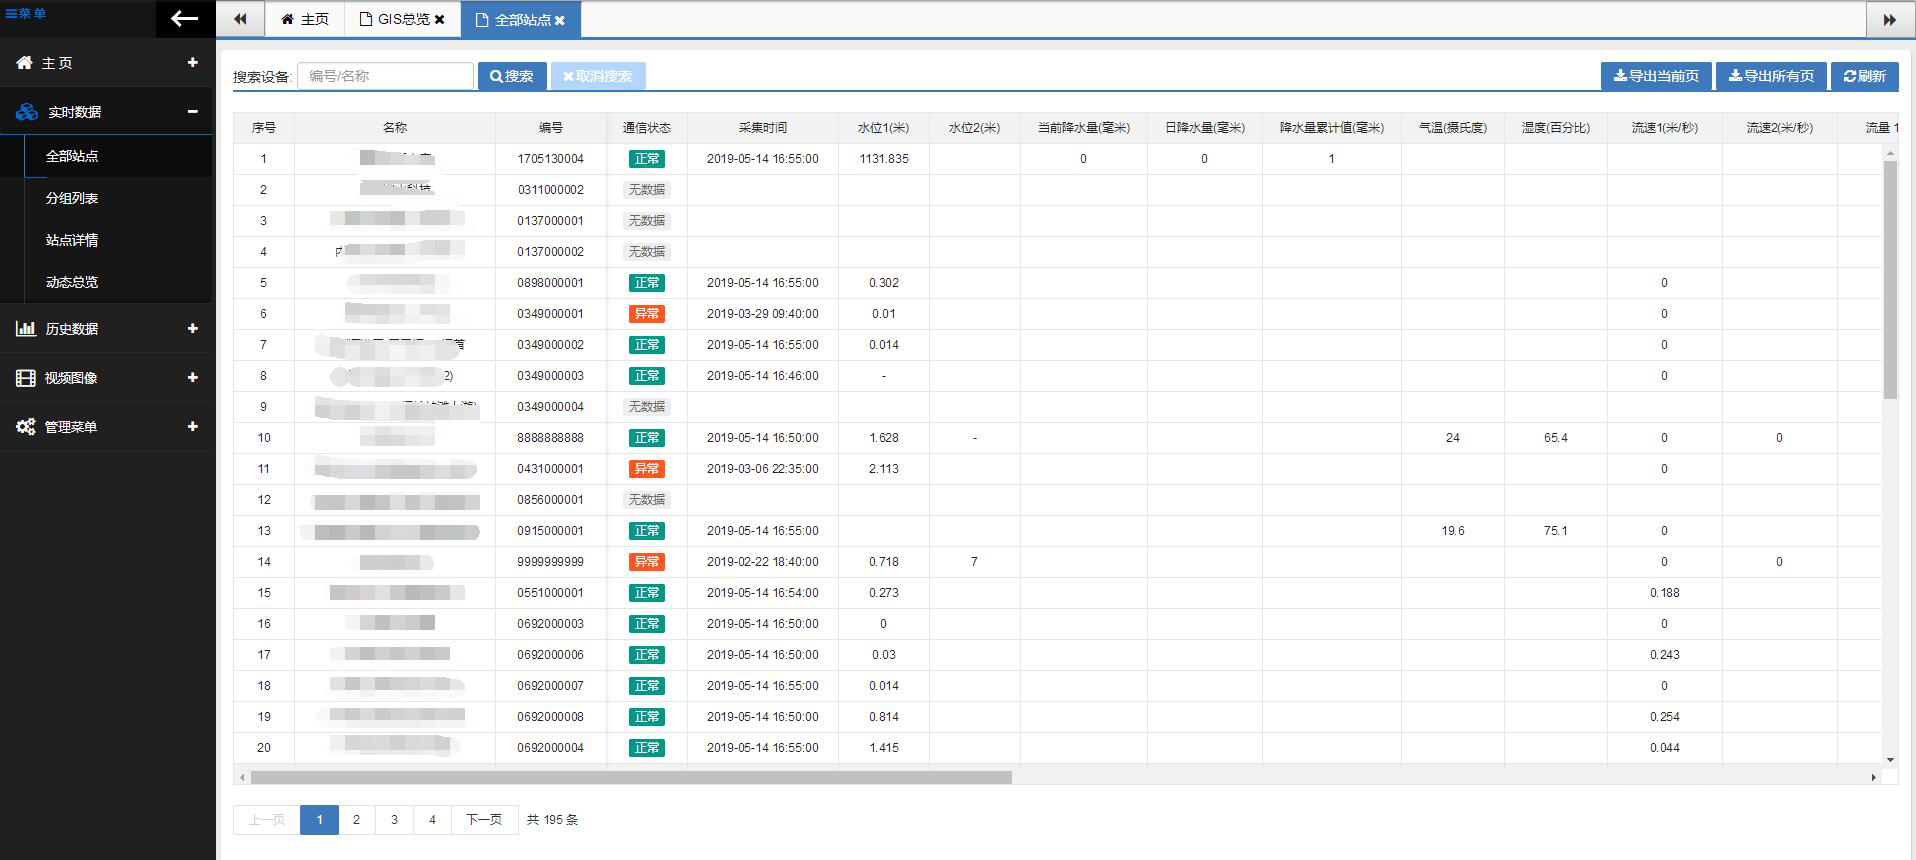1916x860 pixels.
Task: Click the 实时数据 cubes icon
Action: pyautogui.click(x=27, y=112)
